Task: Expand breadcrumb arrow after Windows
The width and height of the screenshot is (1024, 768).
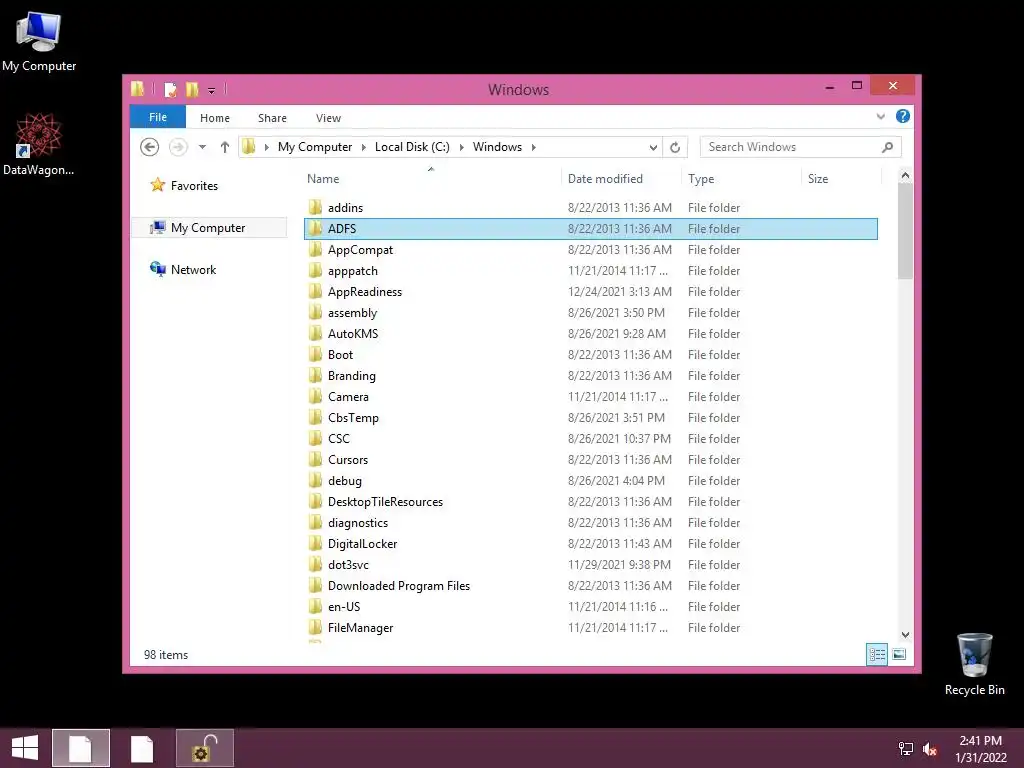Action: [534, 148]
